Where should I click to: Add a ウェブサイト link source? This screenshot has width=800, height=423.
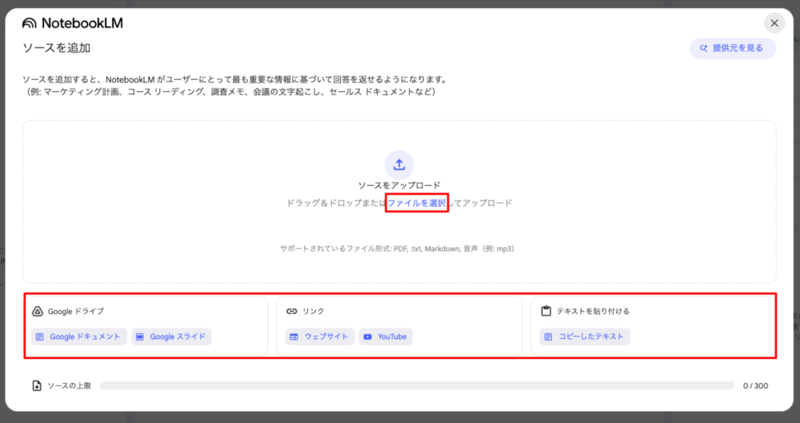pyautogui.click(x=320, y=337)
